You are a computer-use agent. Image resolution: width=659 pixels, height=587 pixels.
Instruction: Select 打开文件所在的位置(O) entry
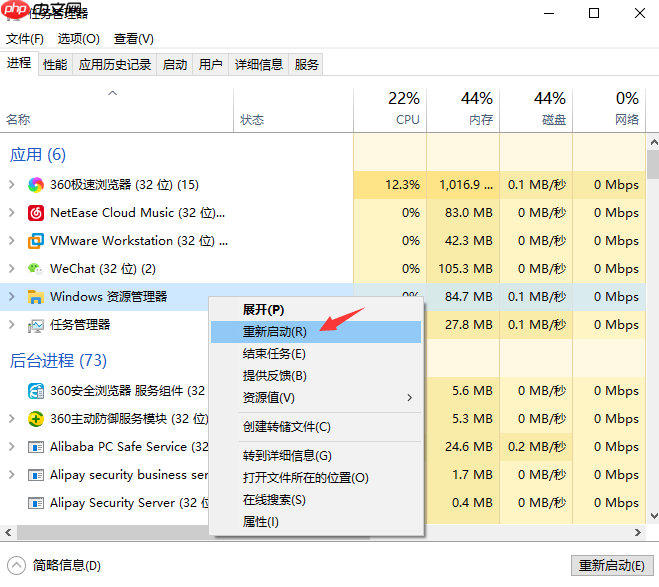pos(316,478)
